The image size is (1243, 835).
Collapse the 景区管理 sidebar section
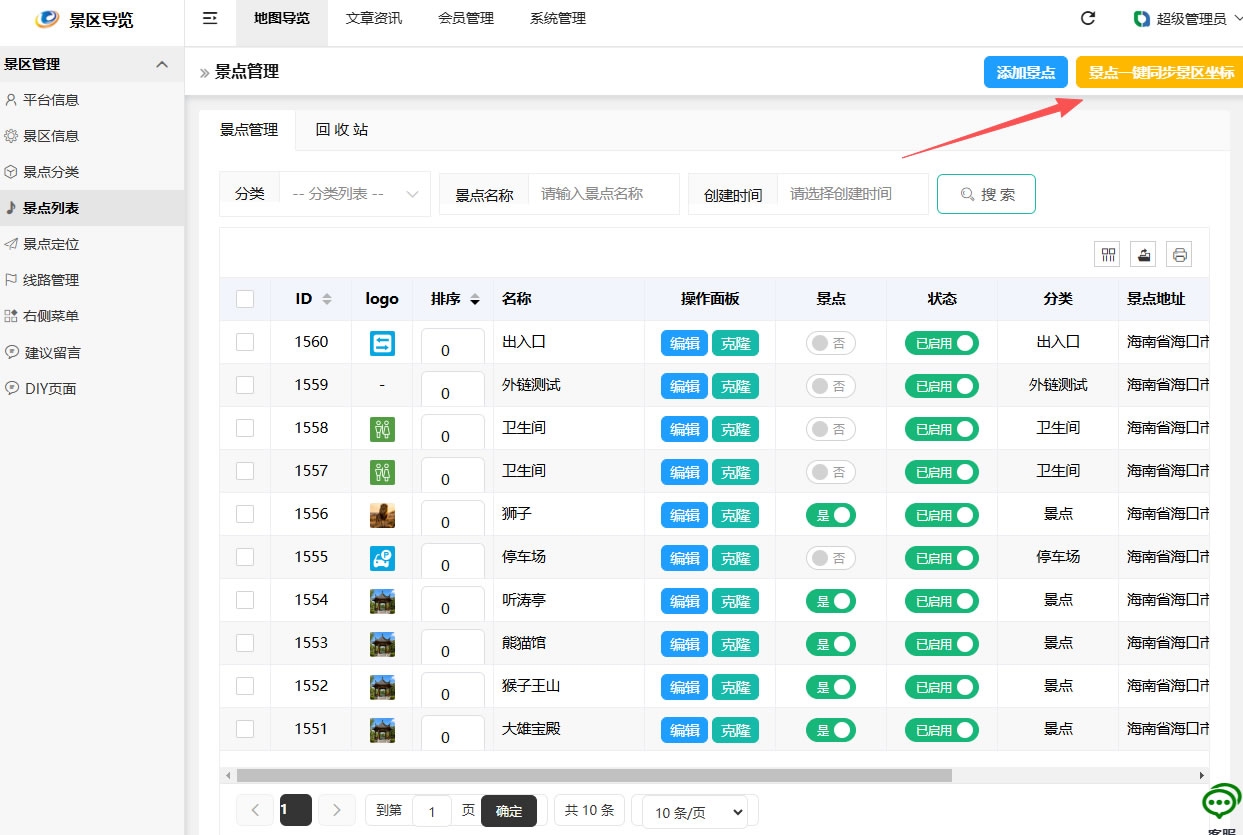92,64
